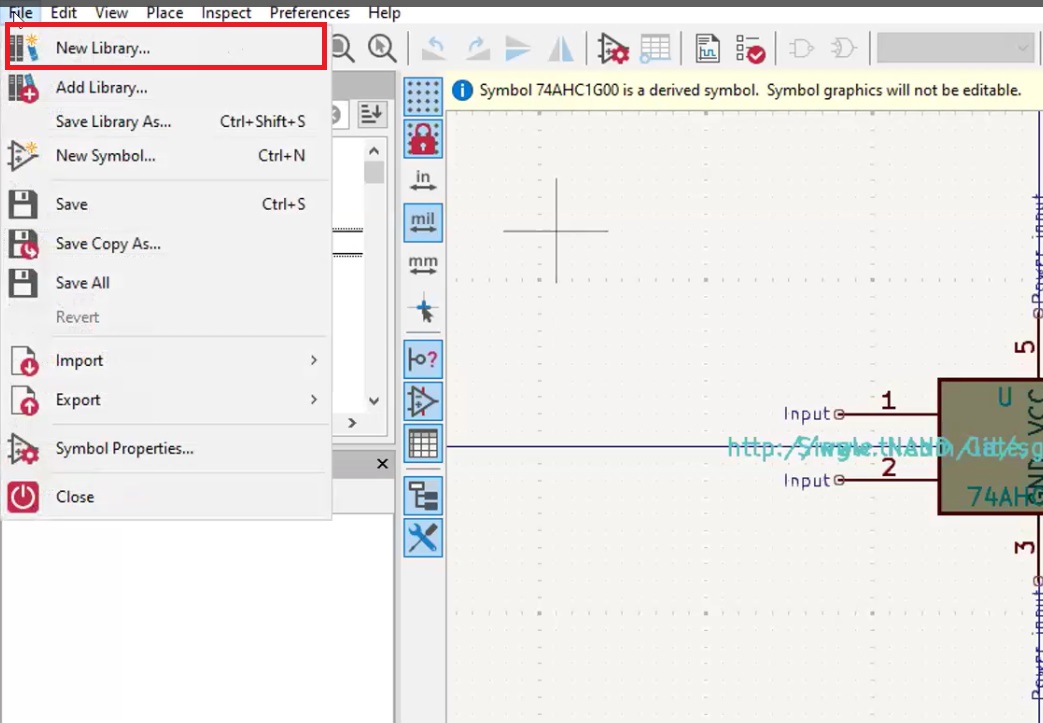
Task: Set units to millimeters
Action: (x=423, y=264)
